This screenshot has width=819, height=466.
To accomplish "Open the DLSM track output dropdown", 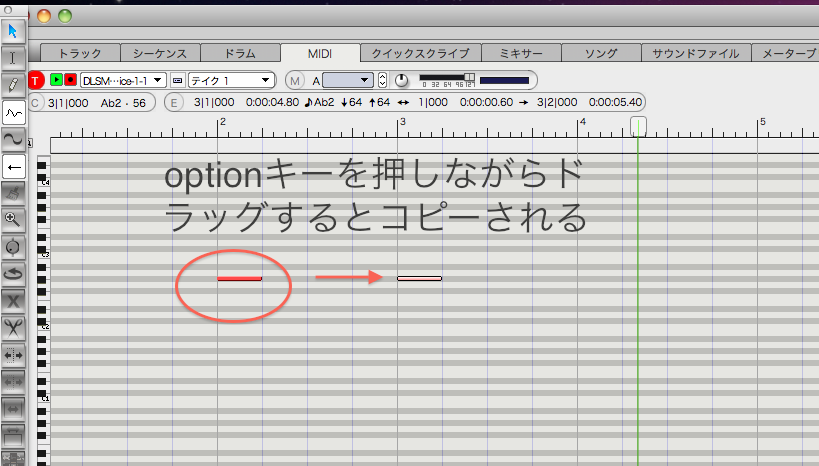I will (x=122, y=80).
